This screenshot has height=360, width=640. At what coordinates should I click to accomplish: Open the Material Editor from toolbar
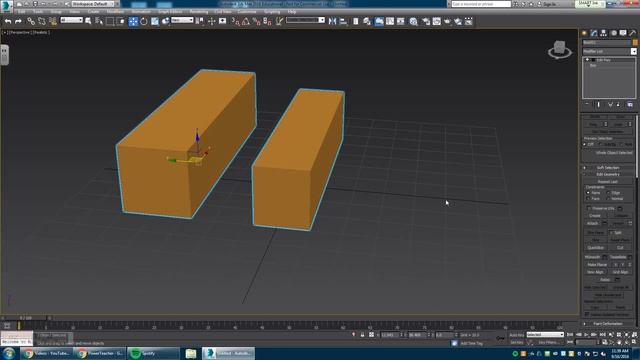[413, 21]
